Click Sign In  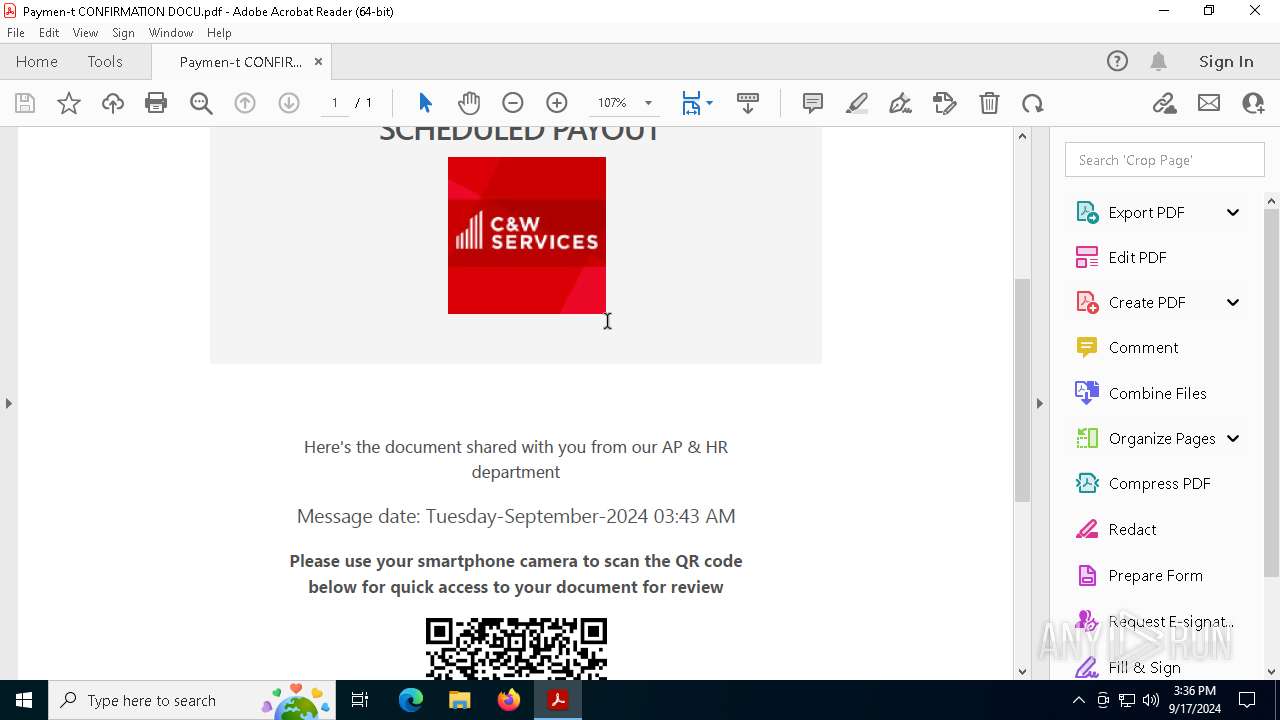1226,61
